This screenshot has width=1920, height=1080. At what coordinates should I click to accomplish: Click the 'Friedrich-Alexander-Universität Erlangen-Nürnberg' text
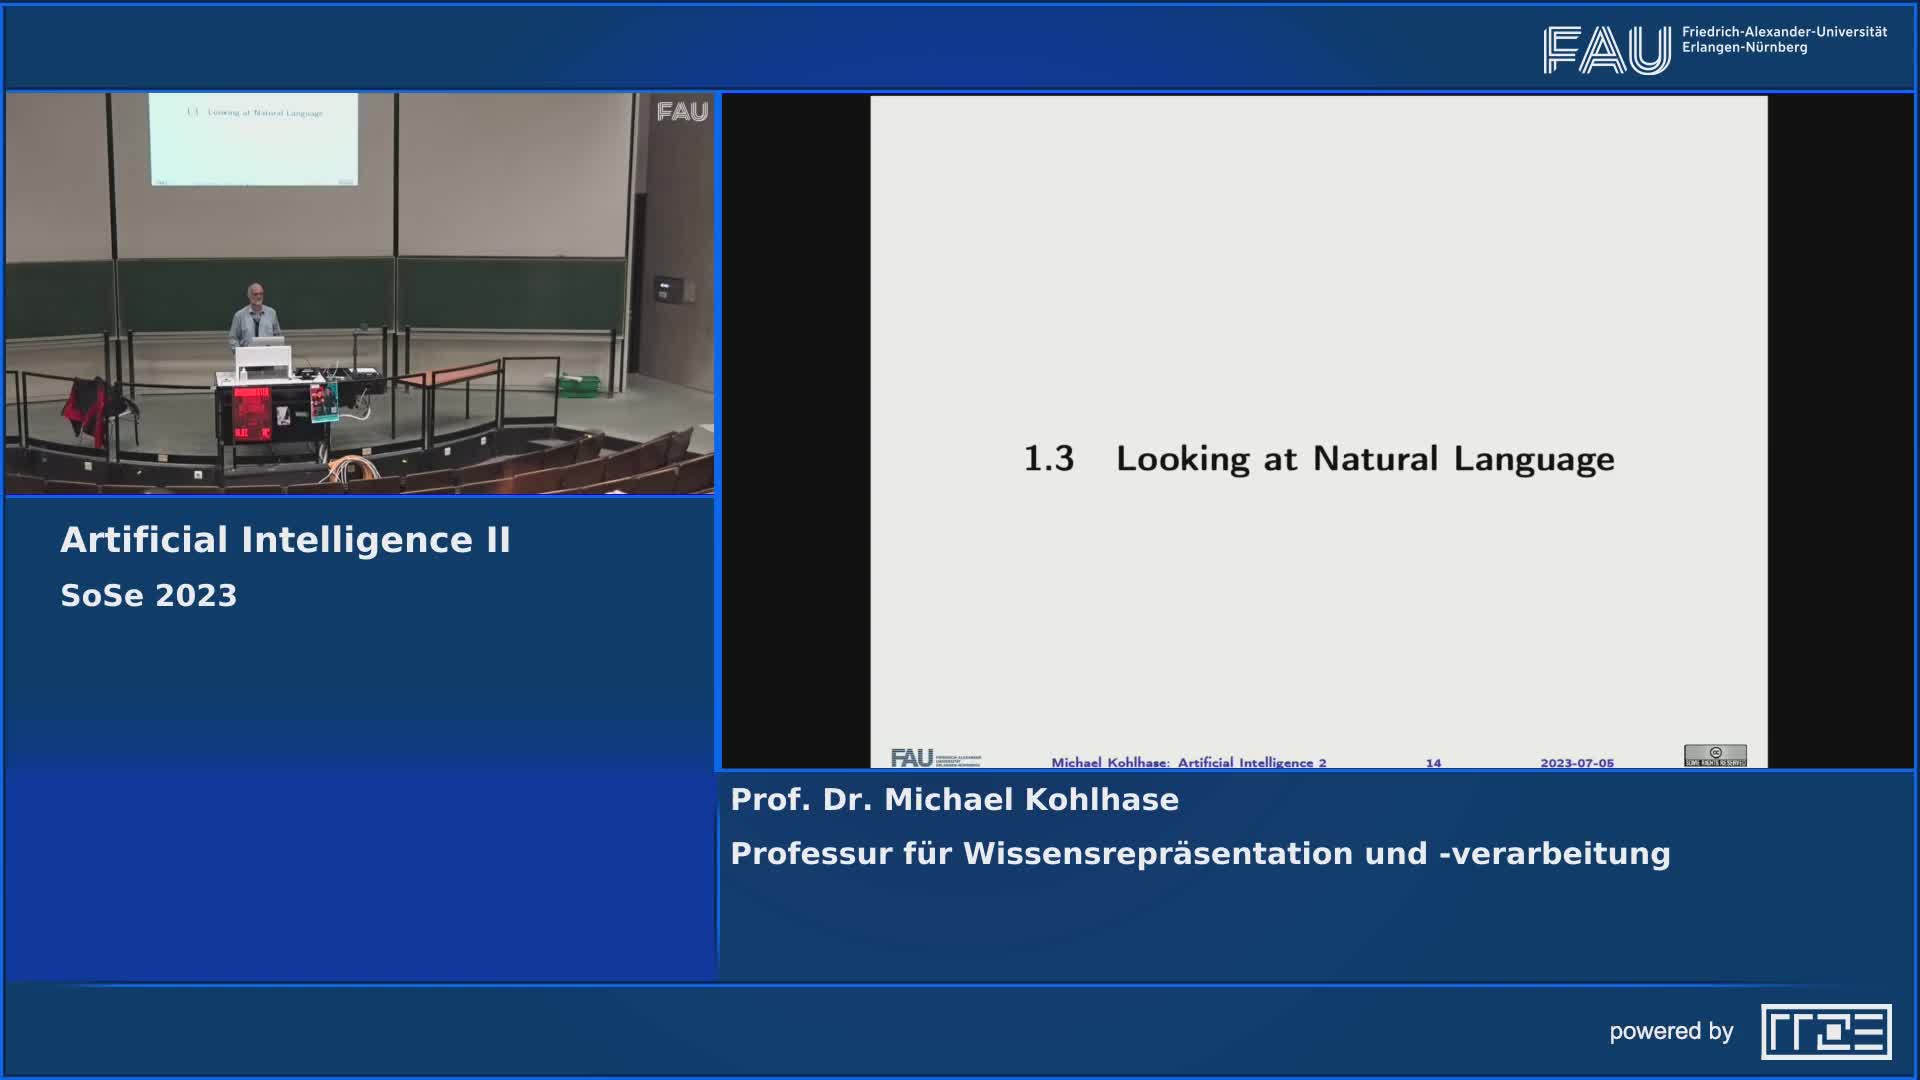coord(1784,40)
